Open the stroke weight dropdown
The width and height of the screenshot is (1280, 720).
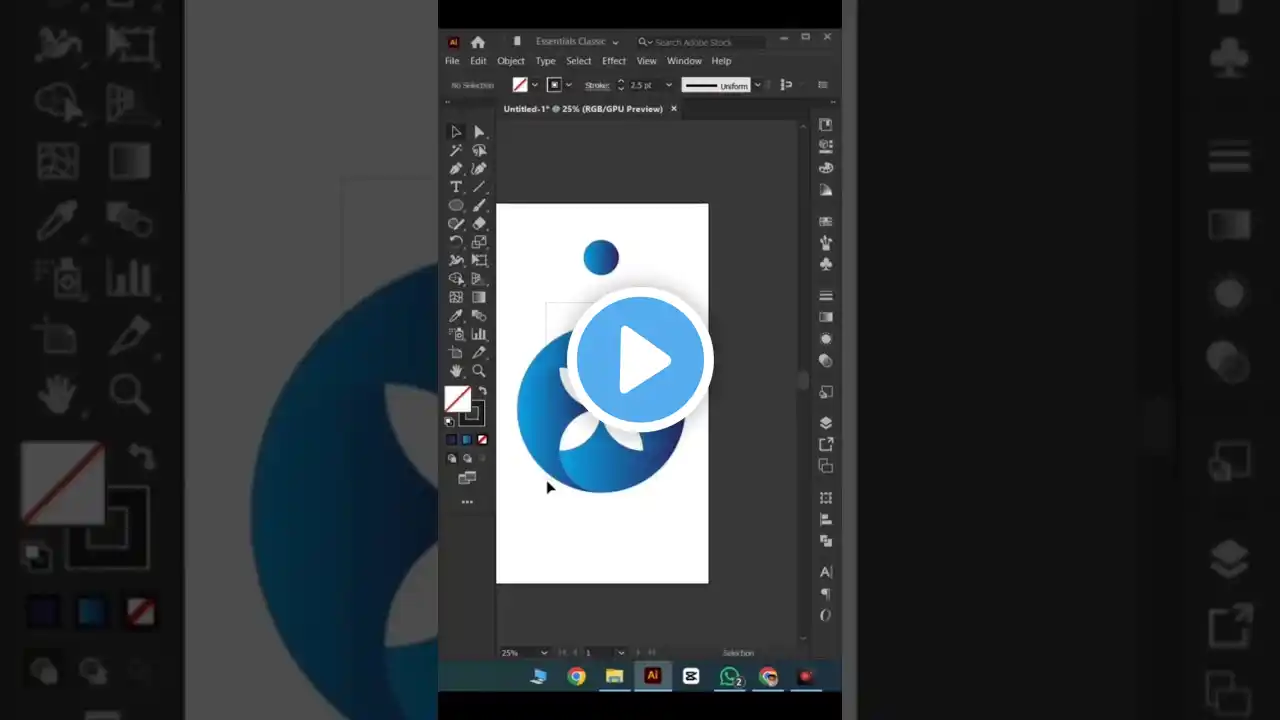(x=669, y=85)
